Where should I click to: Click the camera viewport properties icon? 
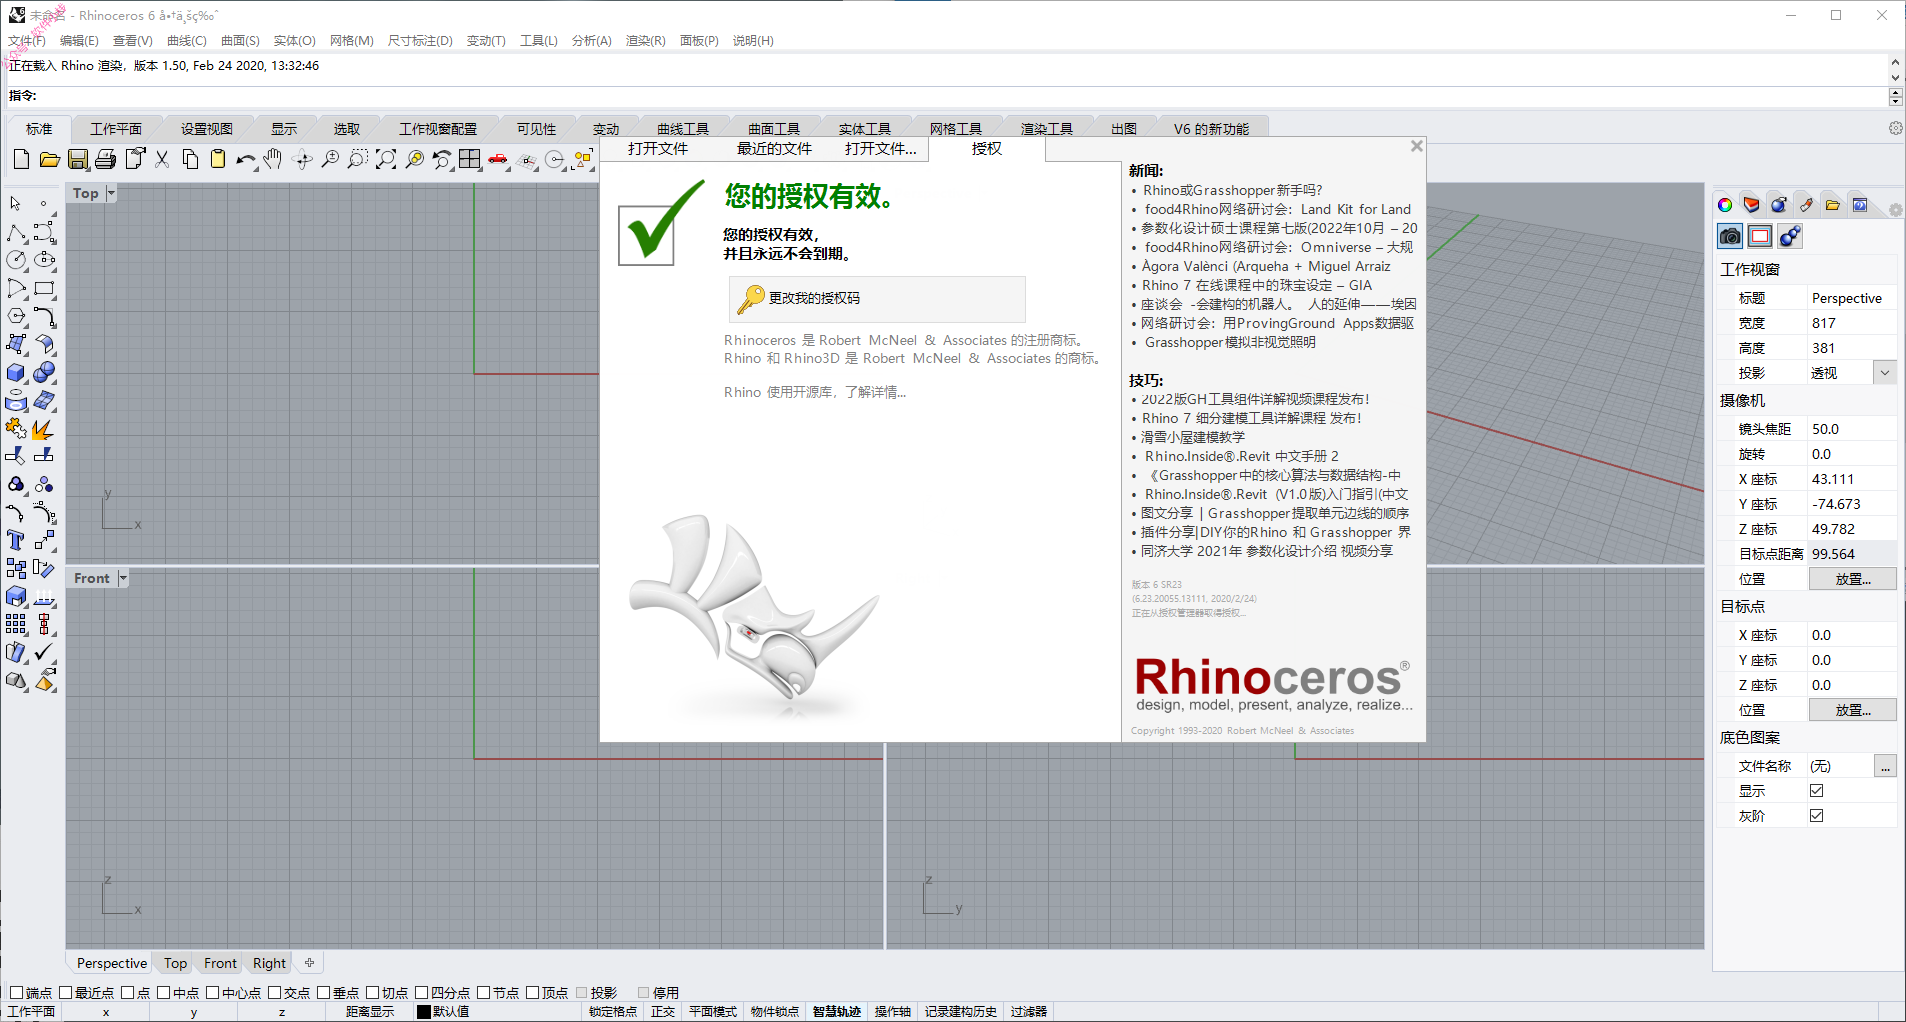click(x=1730, y=236)
